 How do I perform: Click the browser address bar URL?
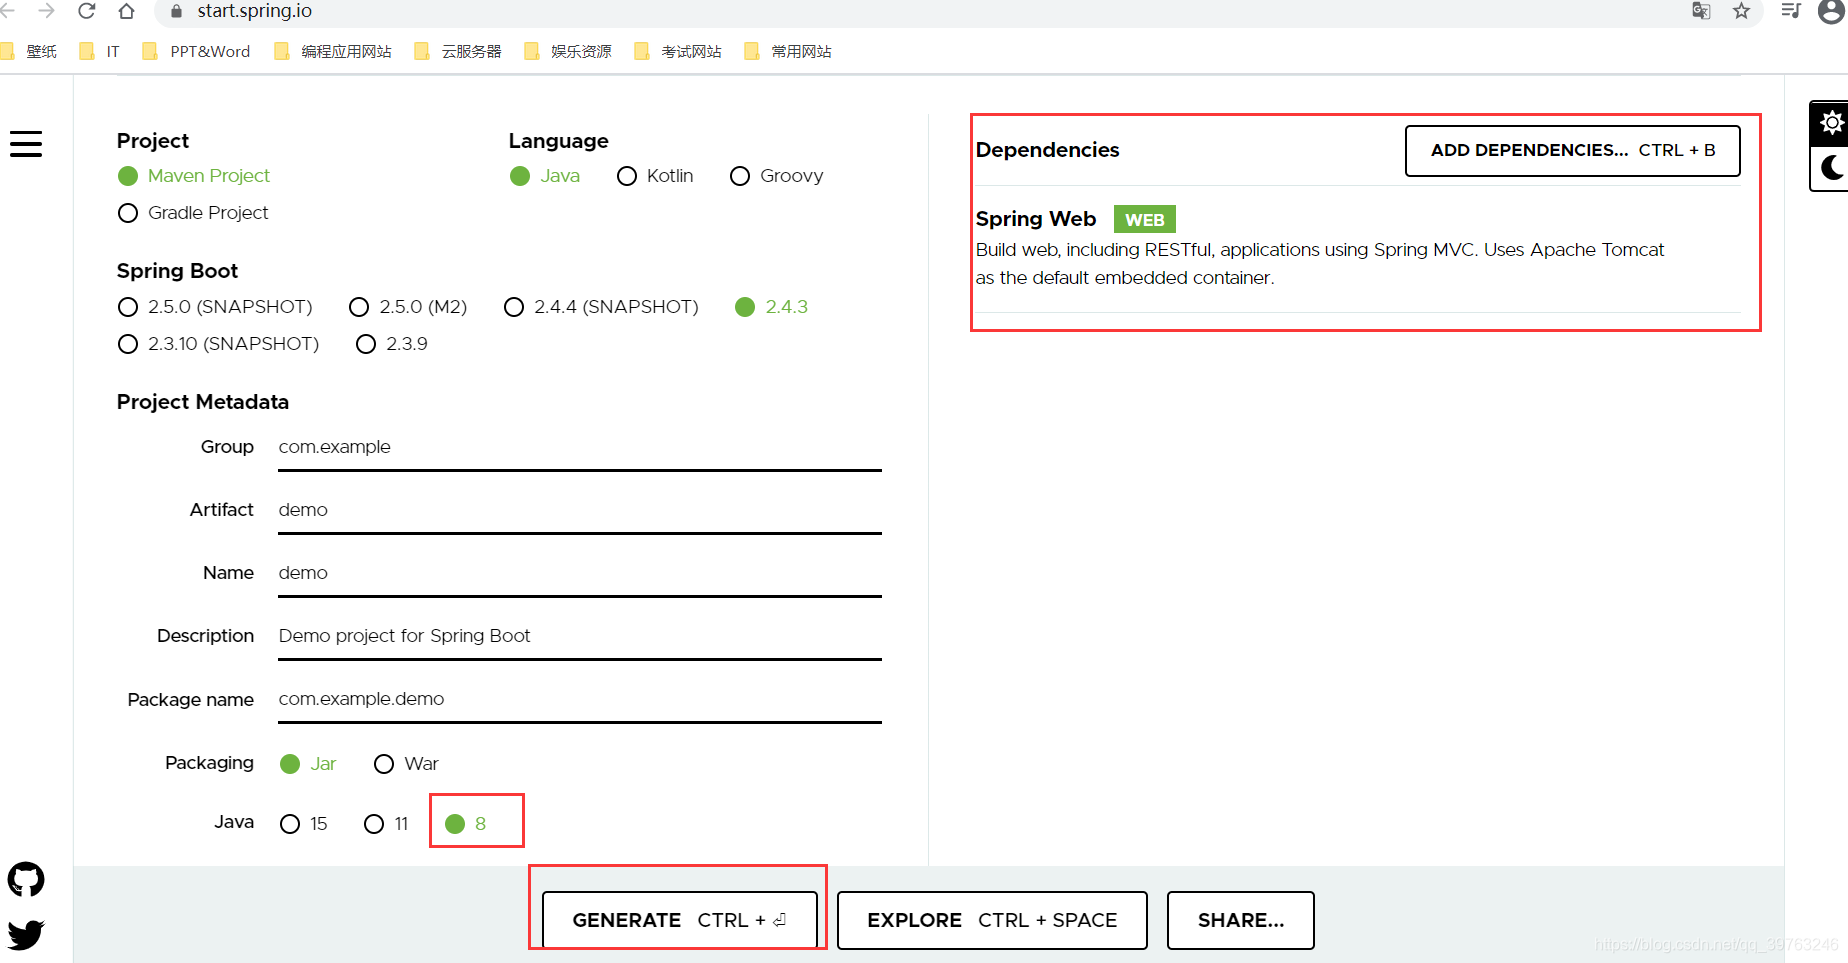tap(255, 11)
